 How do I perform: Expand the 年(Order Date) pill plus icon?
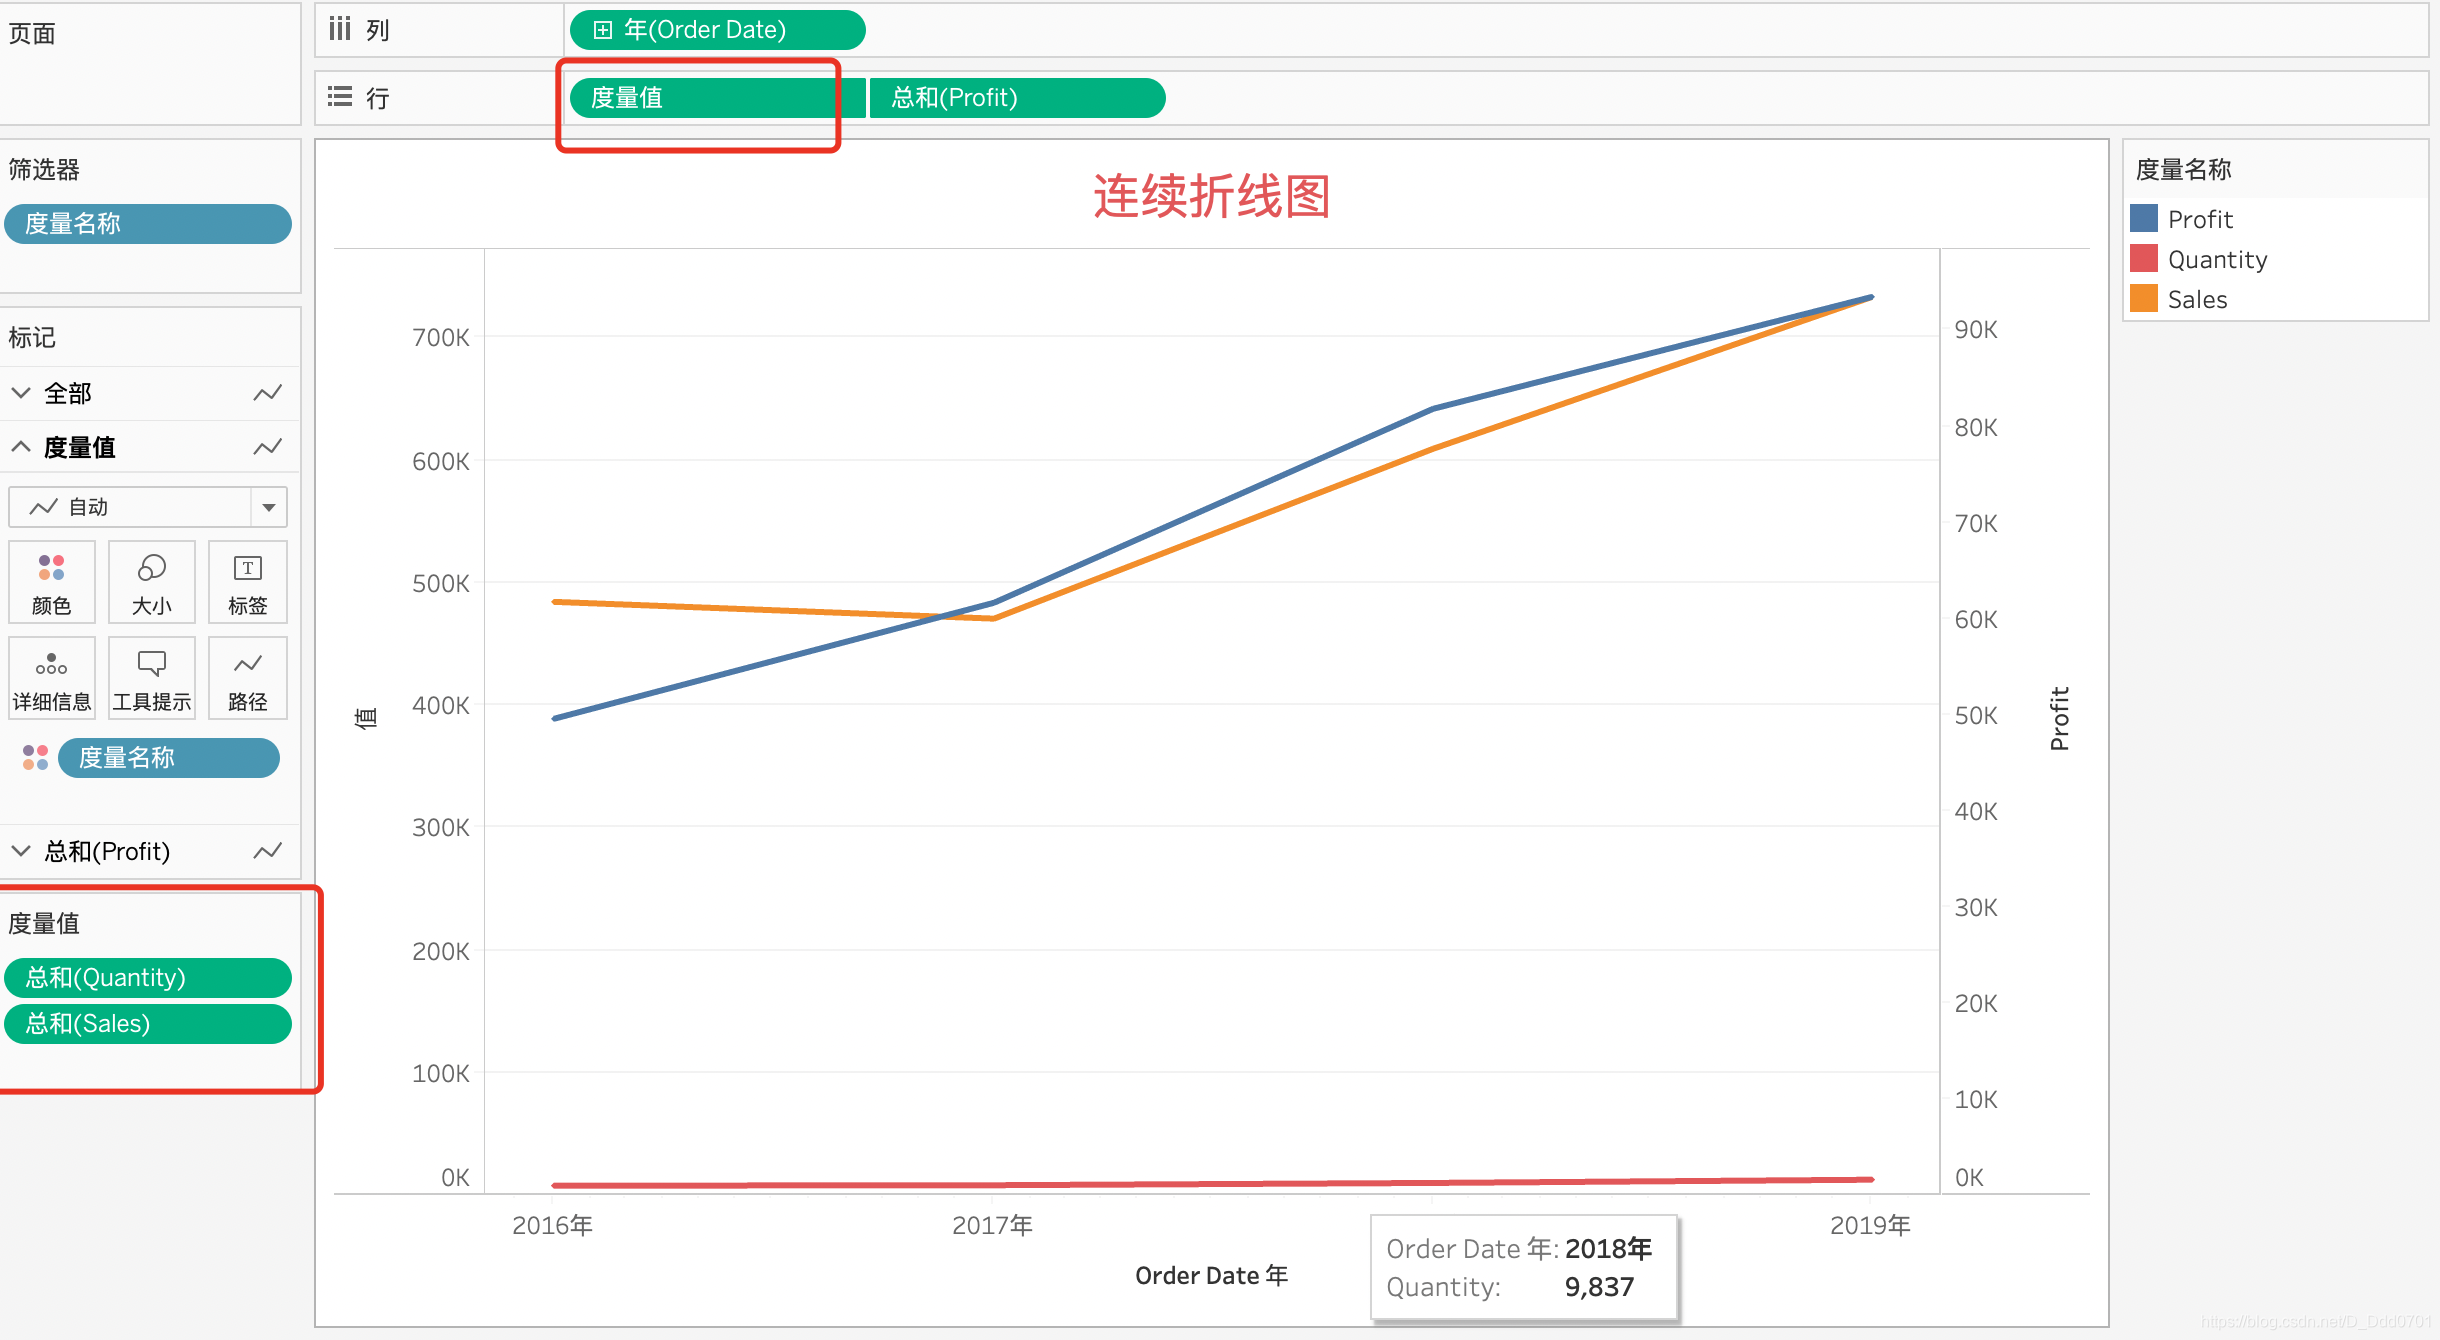(x=602, y=30)
